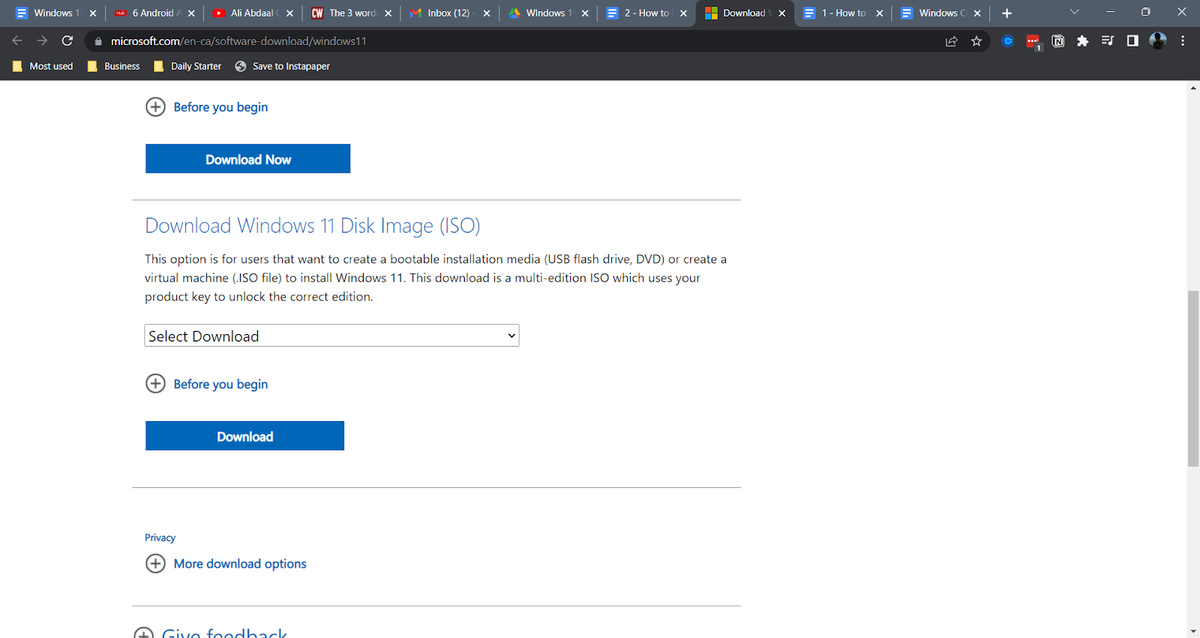Close the 6 Android tab

[x=190, y=13]
